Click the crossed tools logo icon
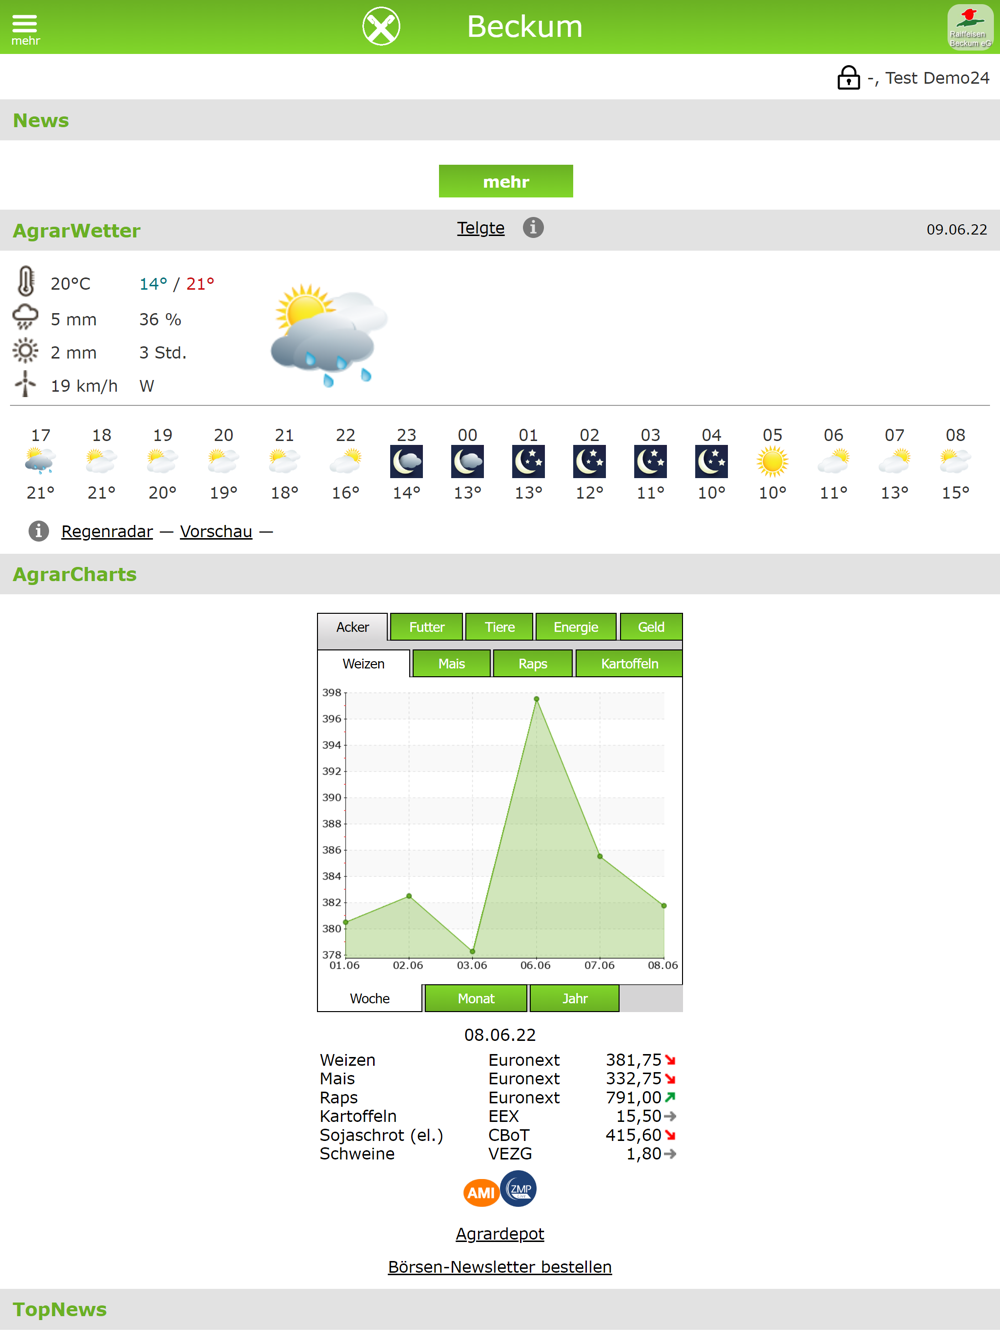This screenshot has width=1000, height=1334. pos(381,26)
